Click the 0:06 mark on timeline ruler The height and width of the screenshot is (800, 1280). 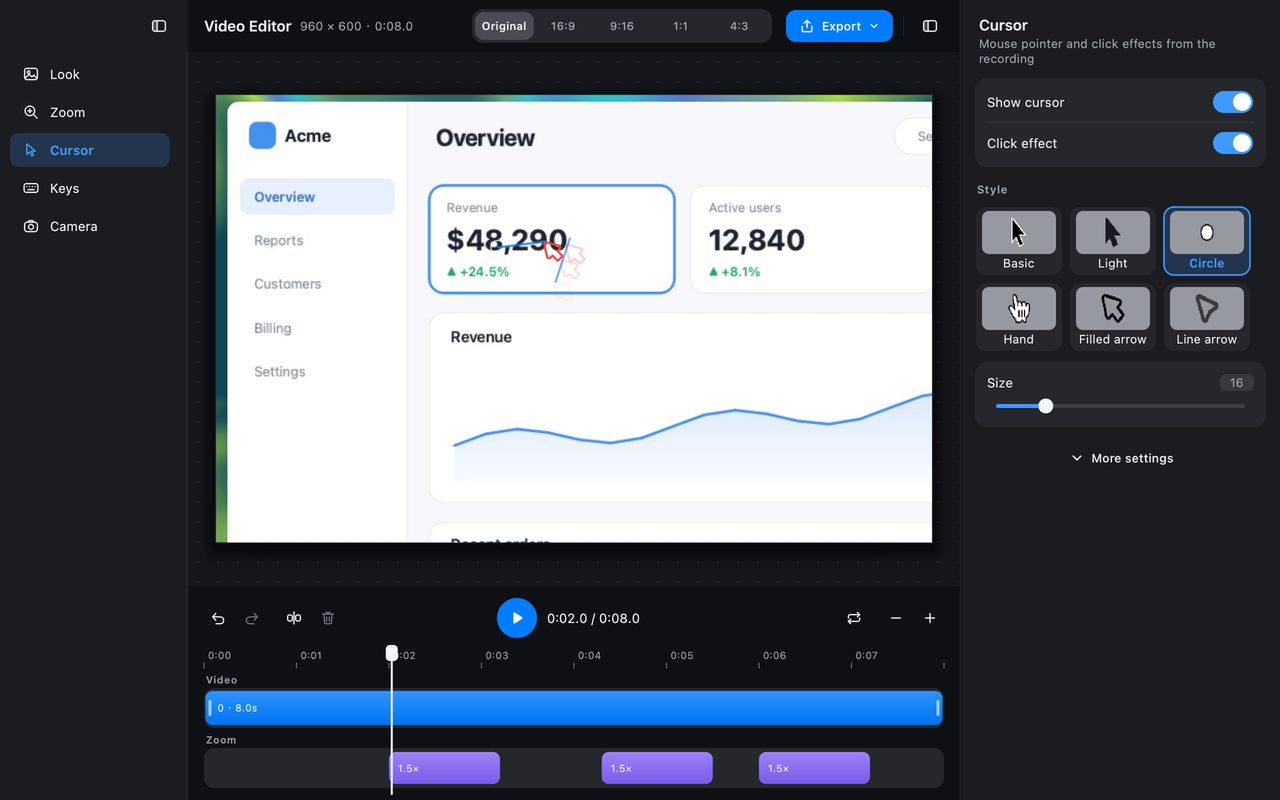[x=774, y=656]
